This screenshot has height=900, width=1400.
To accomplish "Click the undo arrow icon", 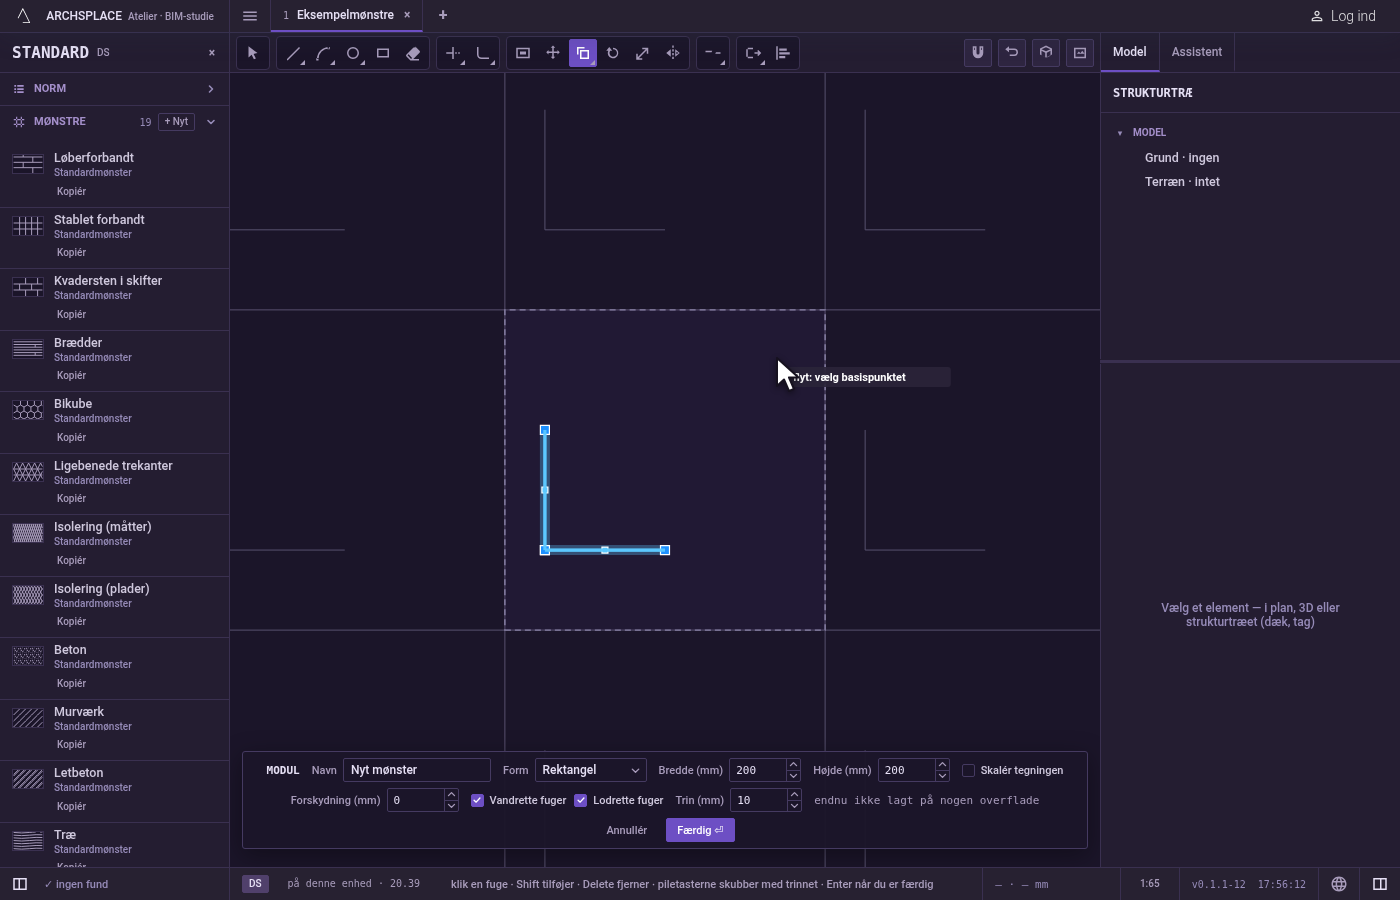I will click(1012, 53).
